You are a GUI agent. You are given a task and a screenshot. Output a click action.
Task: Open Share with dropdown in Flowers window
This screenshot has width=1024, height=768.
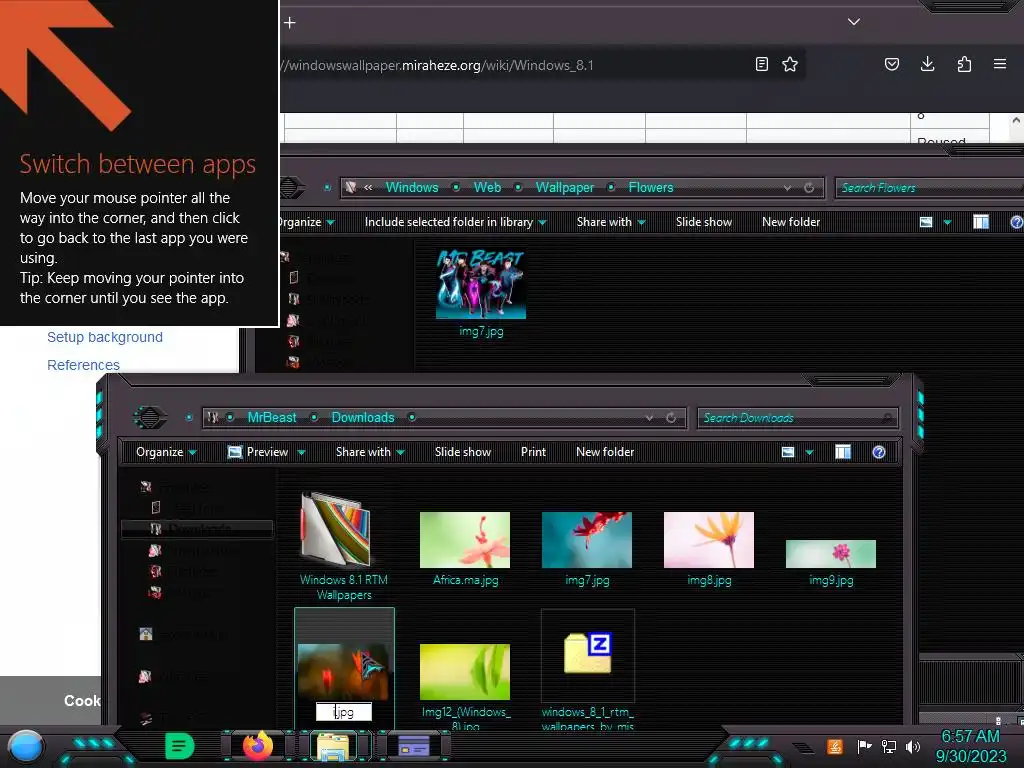point(611,222)
